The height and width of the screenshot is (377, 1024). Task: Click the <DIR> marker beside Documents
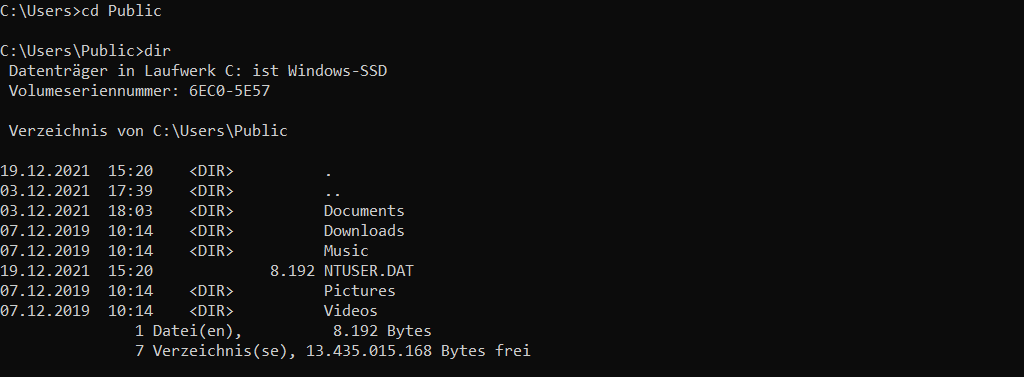point(212,211)
